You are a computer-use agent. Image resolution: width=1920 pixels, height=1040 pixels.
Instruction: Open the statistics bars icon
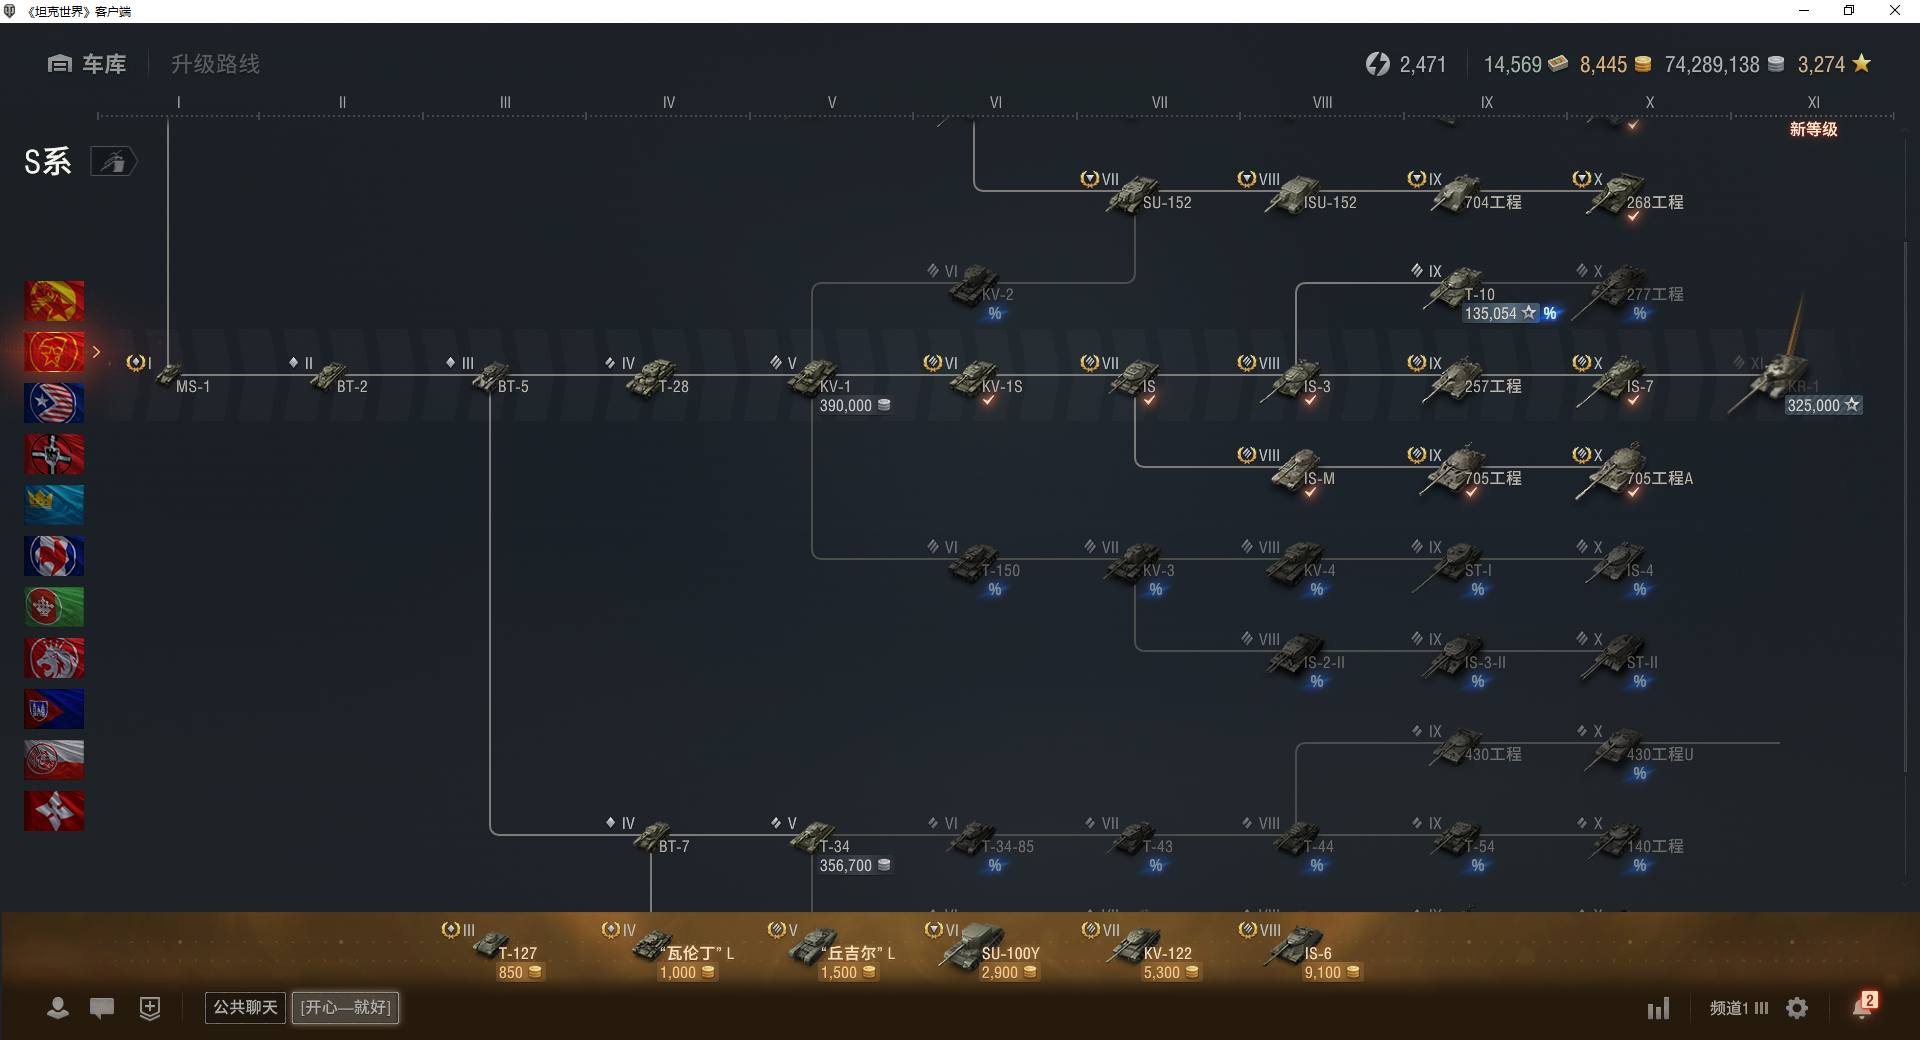click(x=1658, y=1008)
